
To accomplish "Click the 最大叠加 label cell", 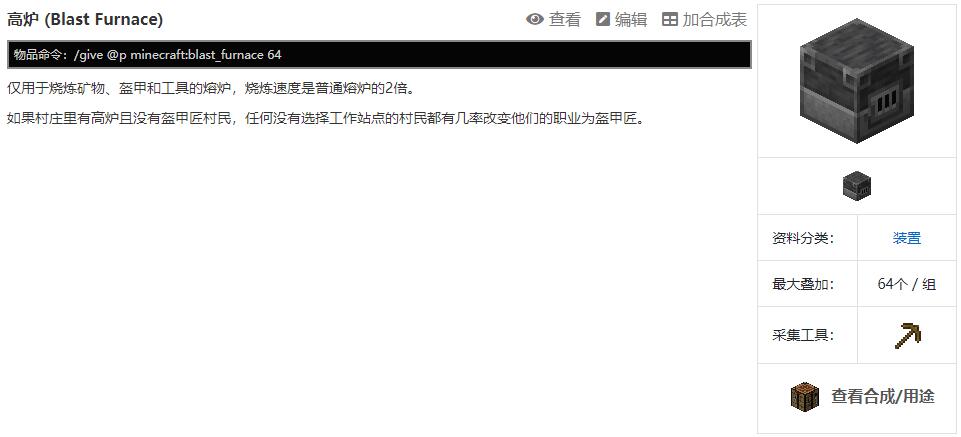I will click(807, 284).
